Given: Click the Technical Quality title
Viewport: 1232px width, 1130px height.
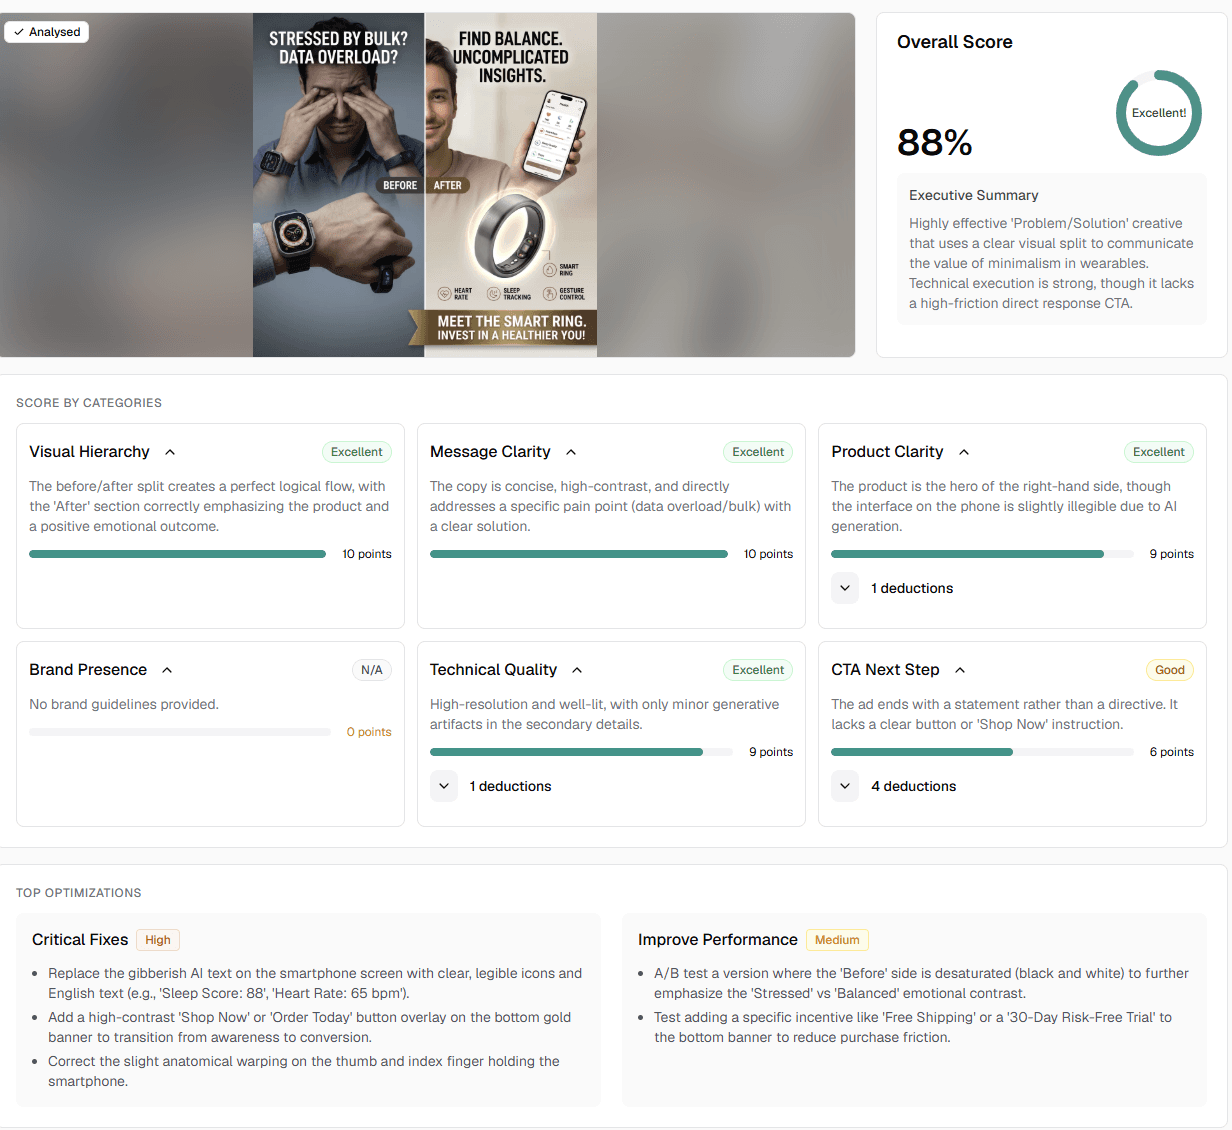Looking at the screenshot, I should (x=493, y=670).
